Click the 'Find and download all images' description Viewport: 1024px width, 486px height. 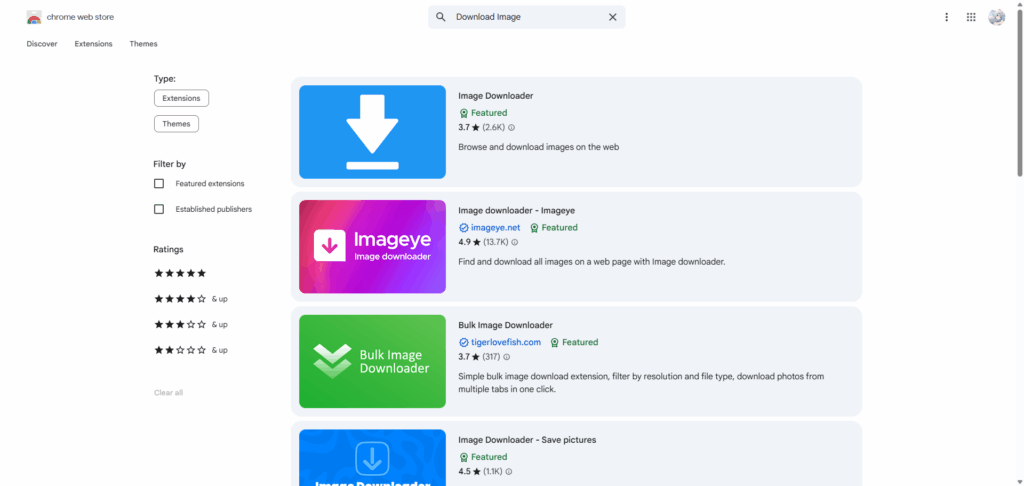coord(592,262)
